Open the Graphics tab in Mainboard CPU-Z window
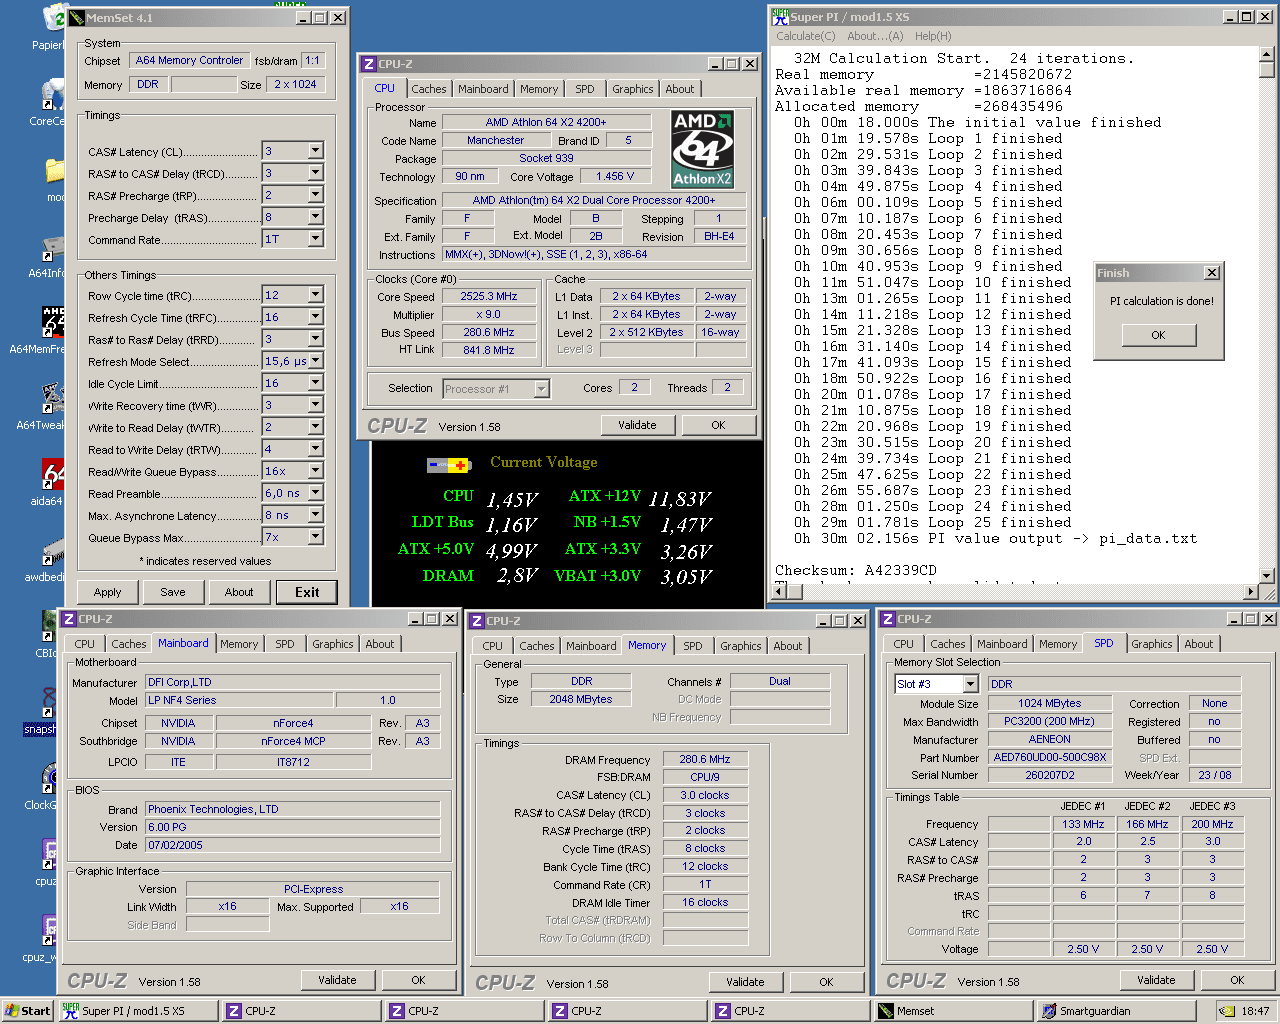The height and width of the screenshot is (1024, 1280). pyautogui.click(x=333, y=644)
